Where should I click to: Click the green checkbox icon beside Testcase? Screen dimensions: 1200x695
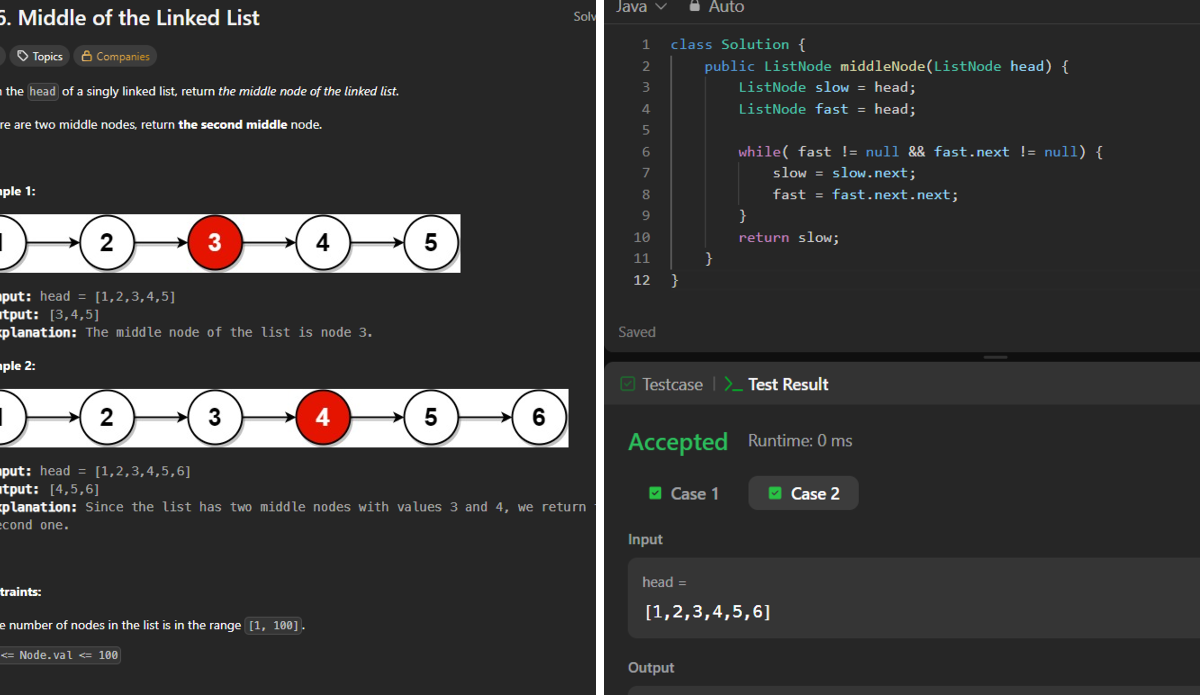click(628, 384)
